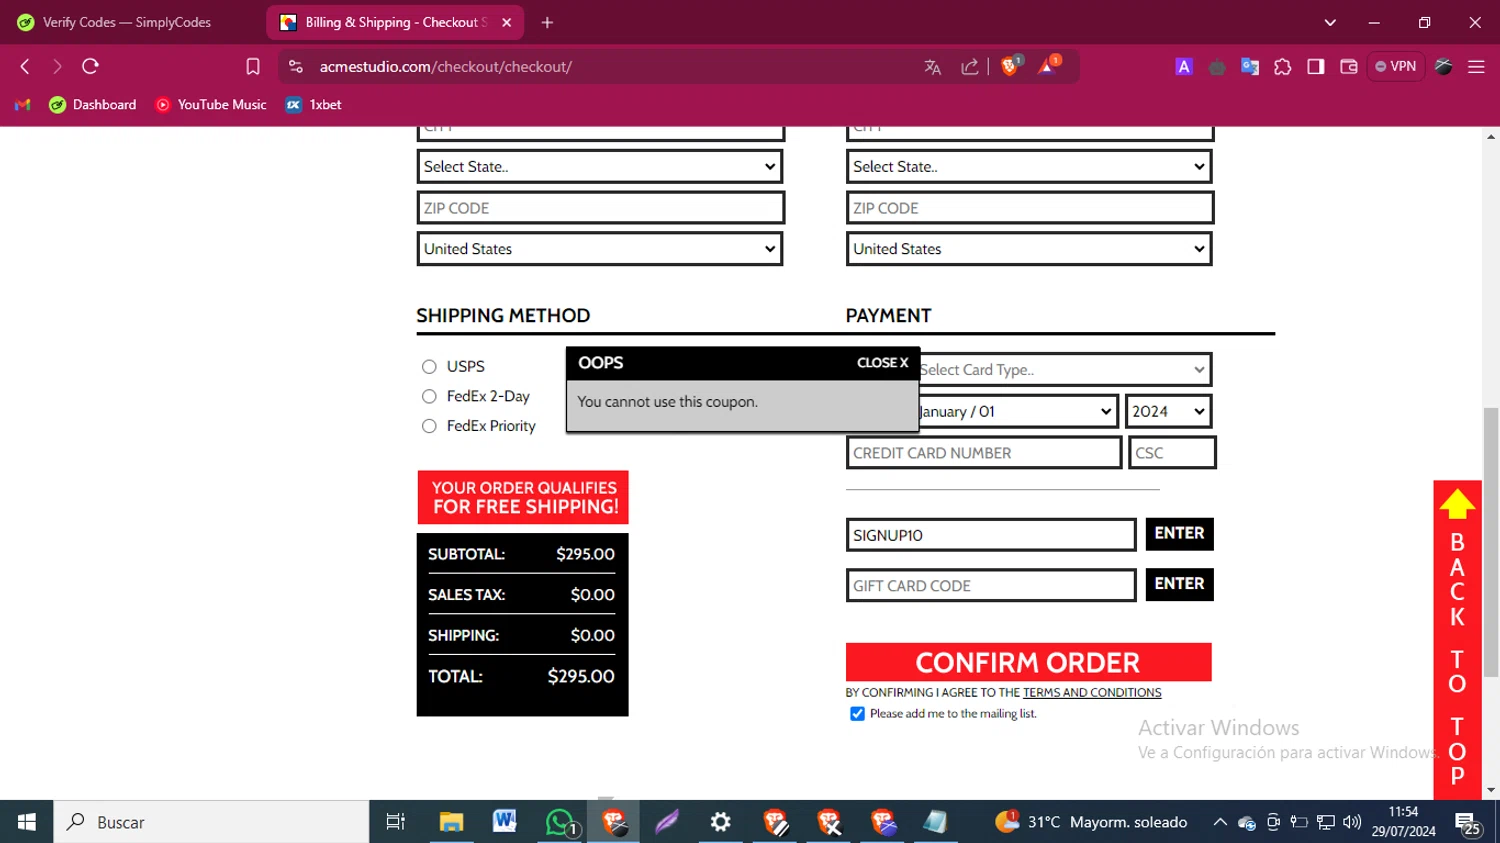Close the Billing & Shipping tab
The height and width of the screenshot is (843, 1500).
pyautogui.click(x=507, y=22)
